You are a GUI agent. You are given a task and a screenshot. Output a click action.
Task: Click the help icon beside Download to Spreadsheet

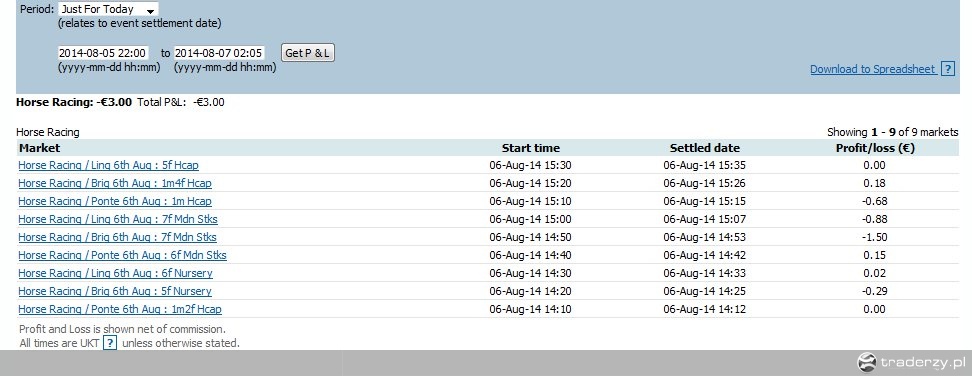coord(947,69)
